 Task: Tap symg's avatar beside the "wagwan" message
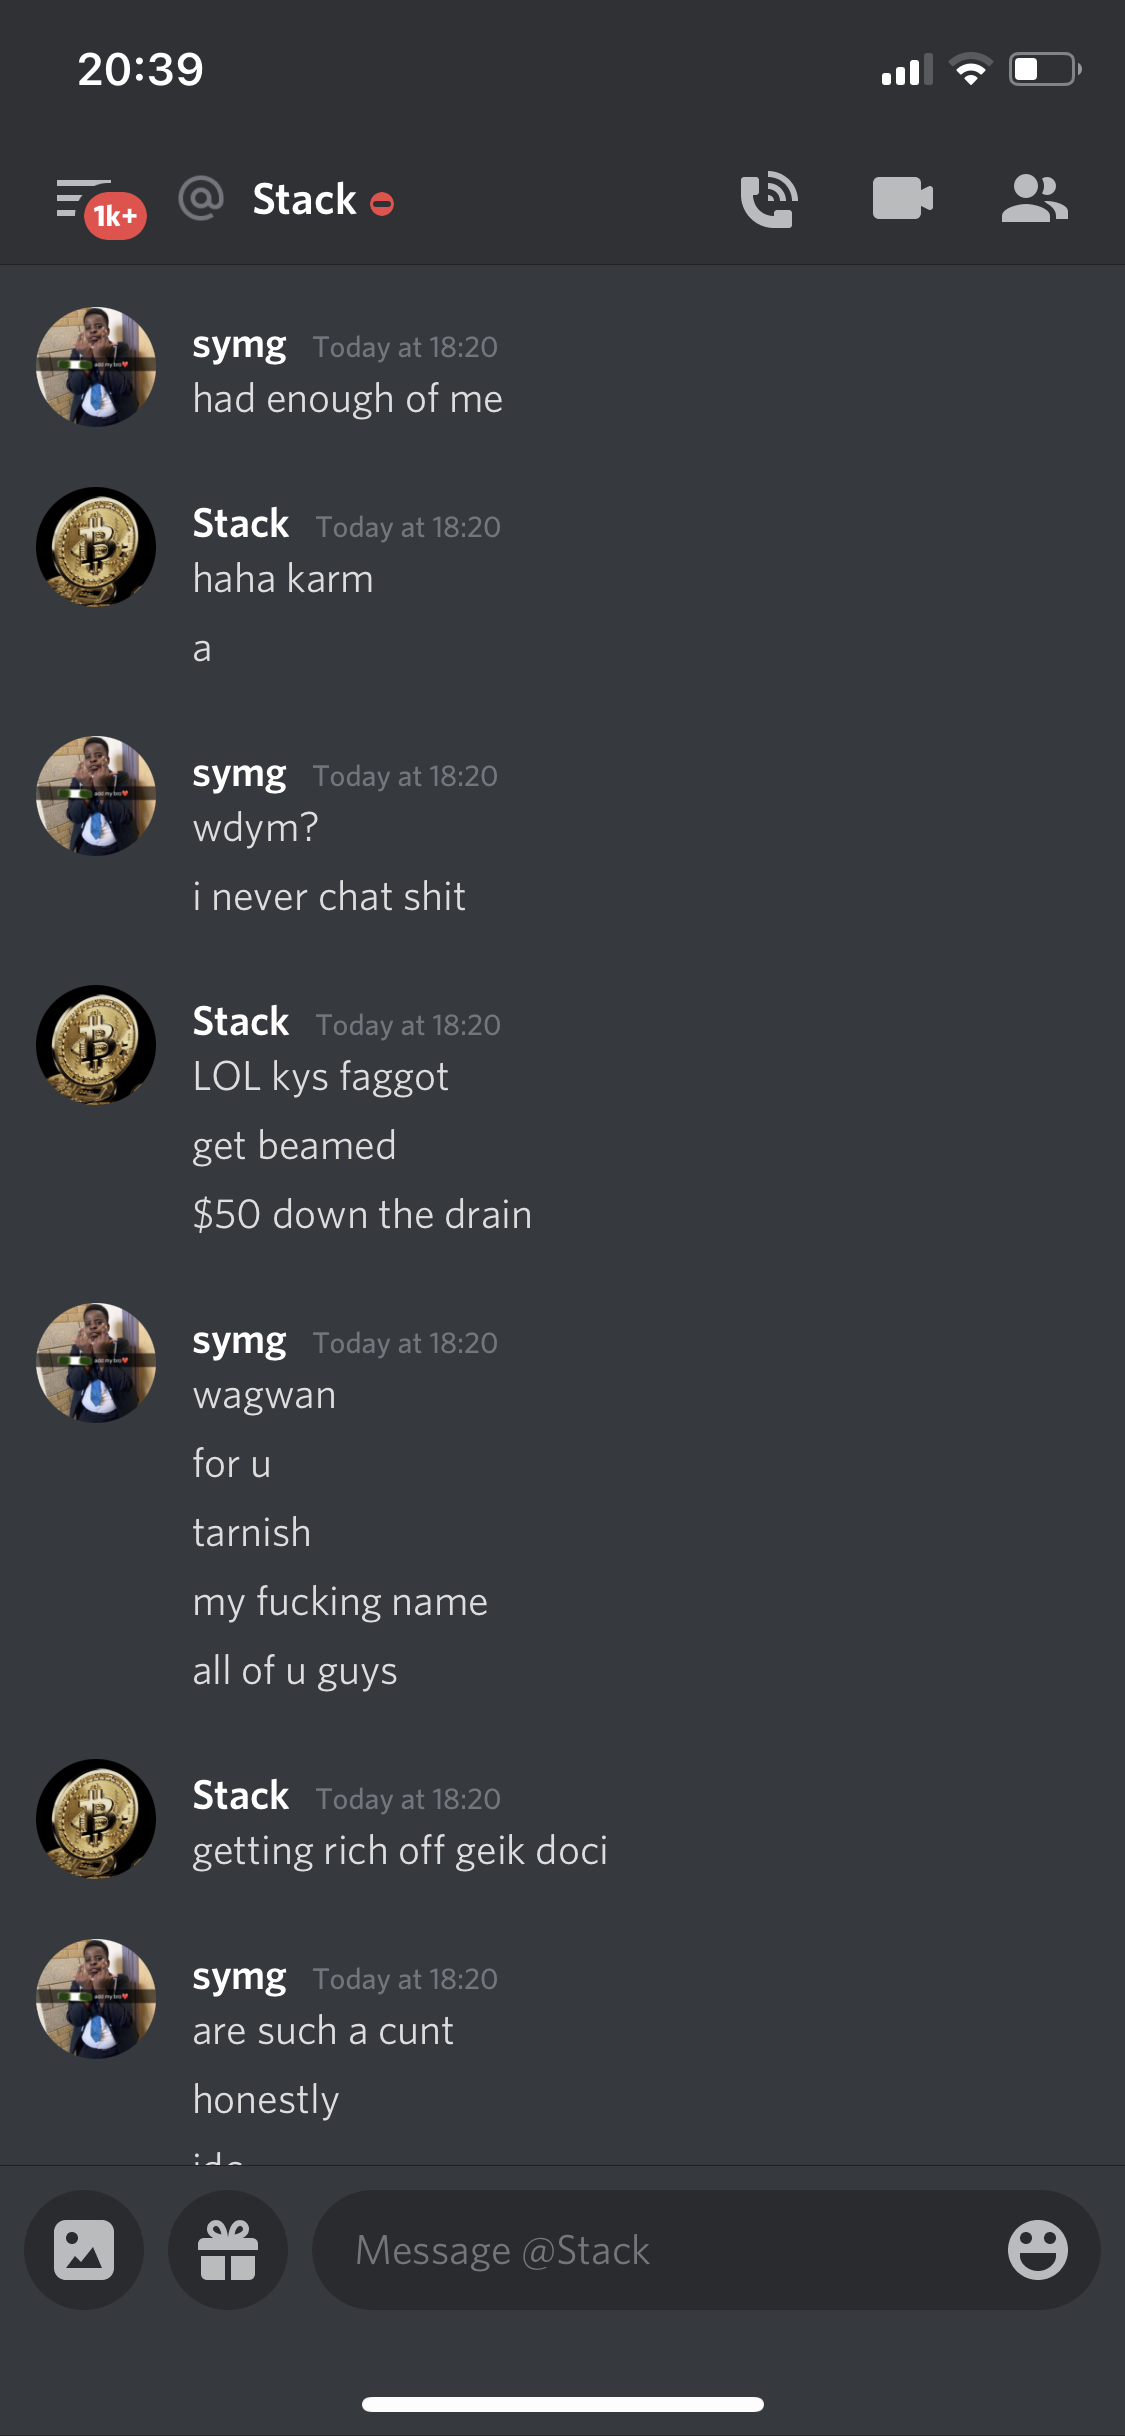point(96,1363)
